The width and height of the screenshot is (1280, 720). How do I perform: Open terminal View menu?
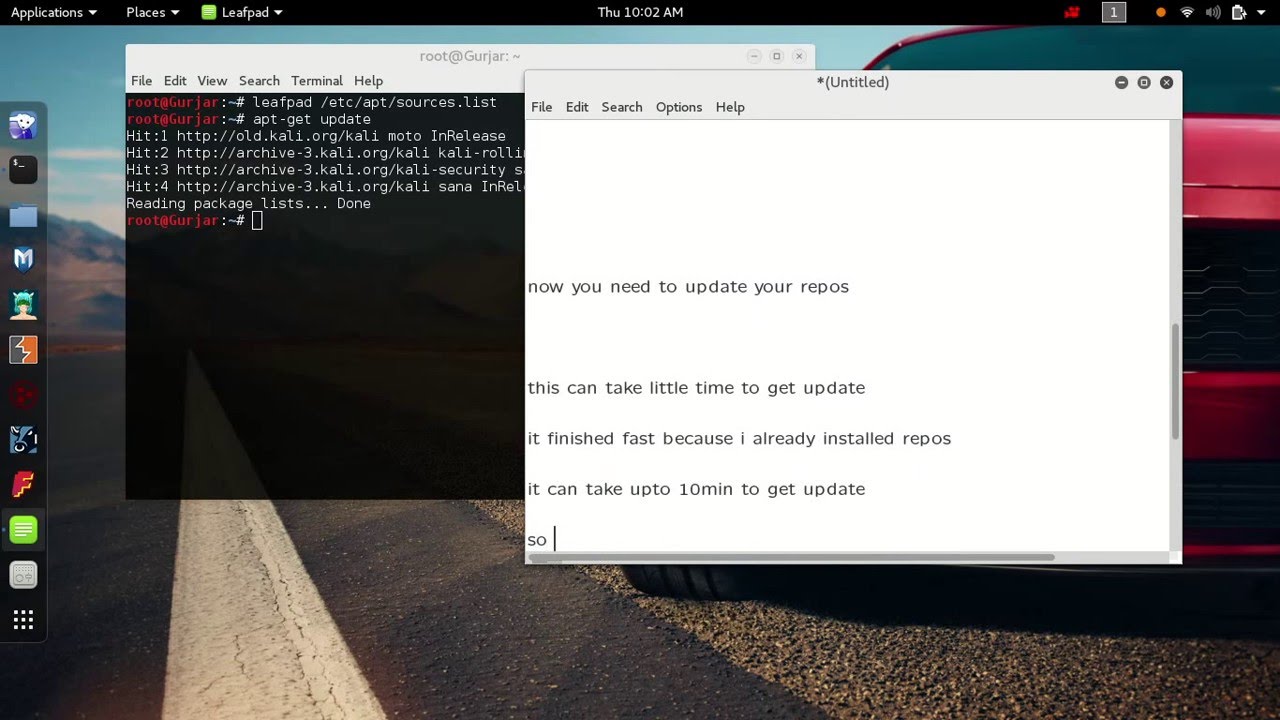[212, 81]
